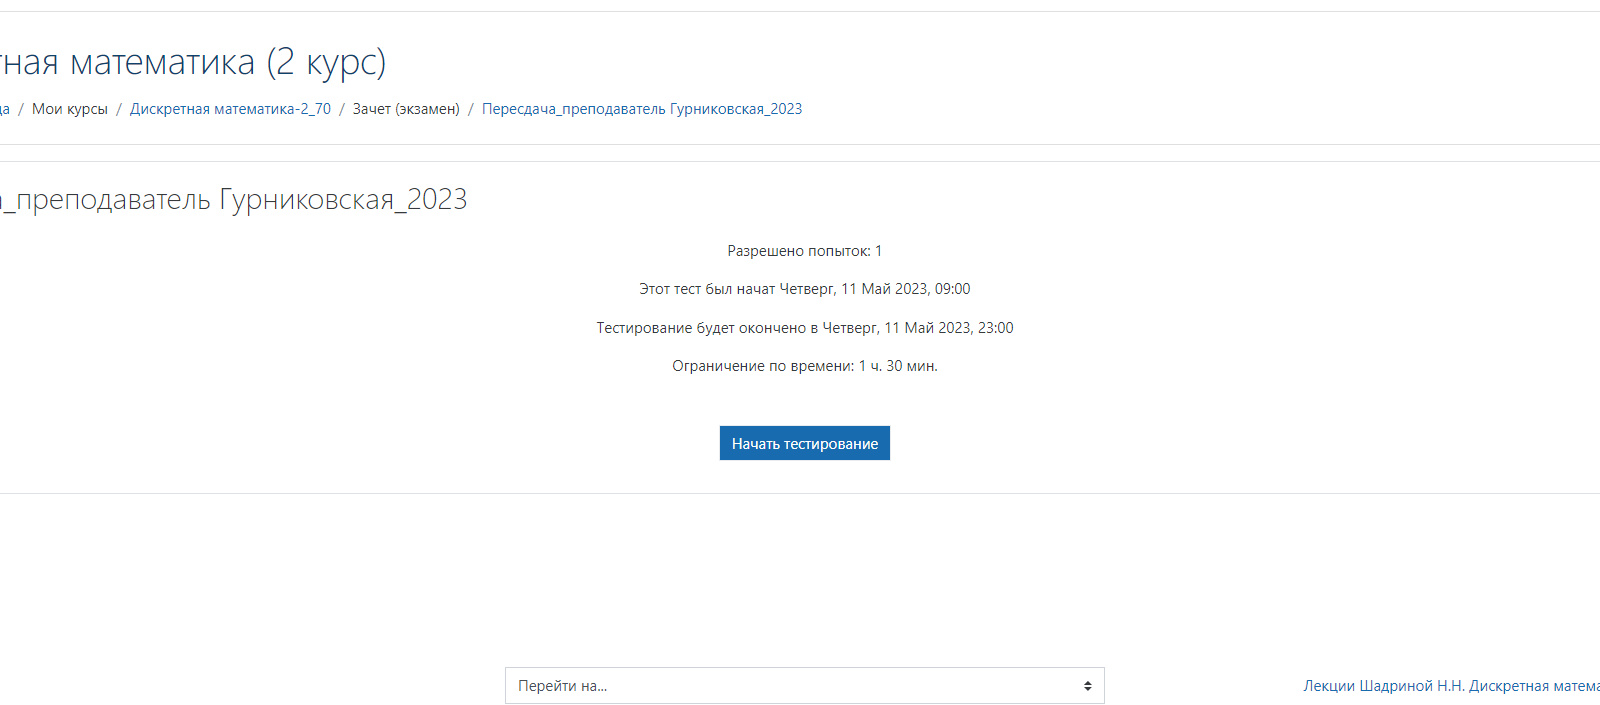Open the Пересдача_преподаватель Гурниковская_2023 breadcrumb link

coord(641,109)
